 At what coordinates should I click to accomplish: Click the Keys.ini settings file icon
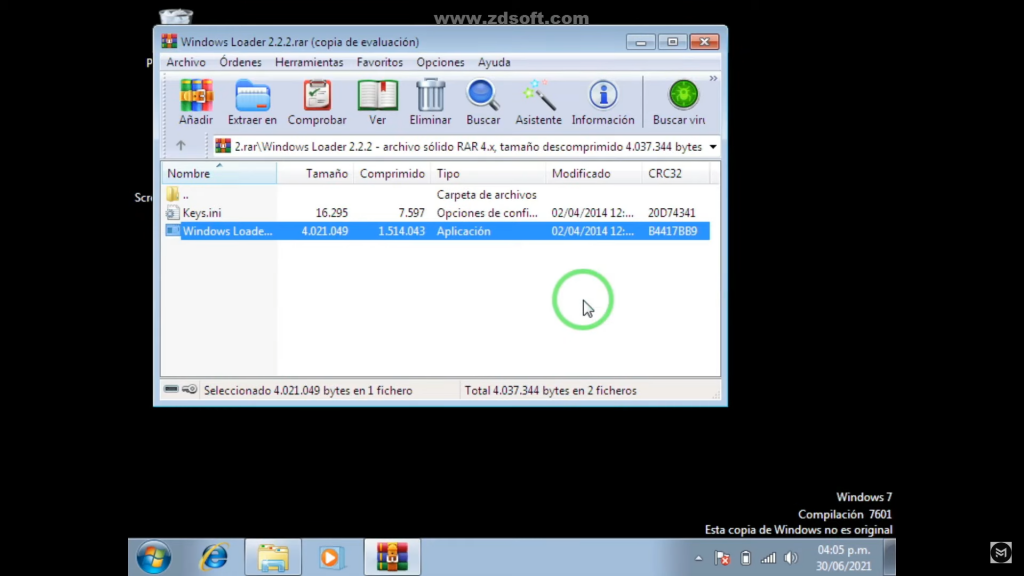172,213
